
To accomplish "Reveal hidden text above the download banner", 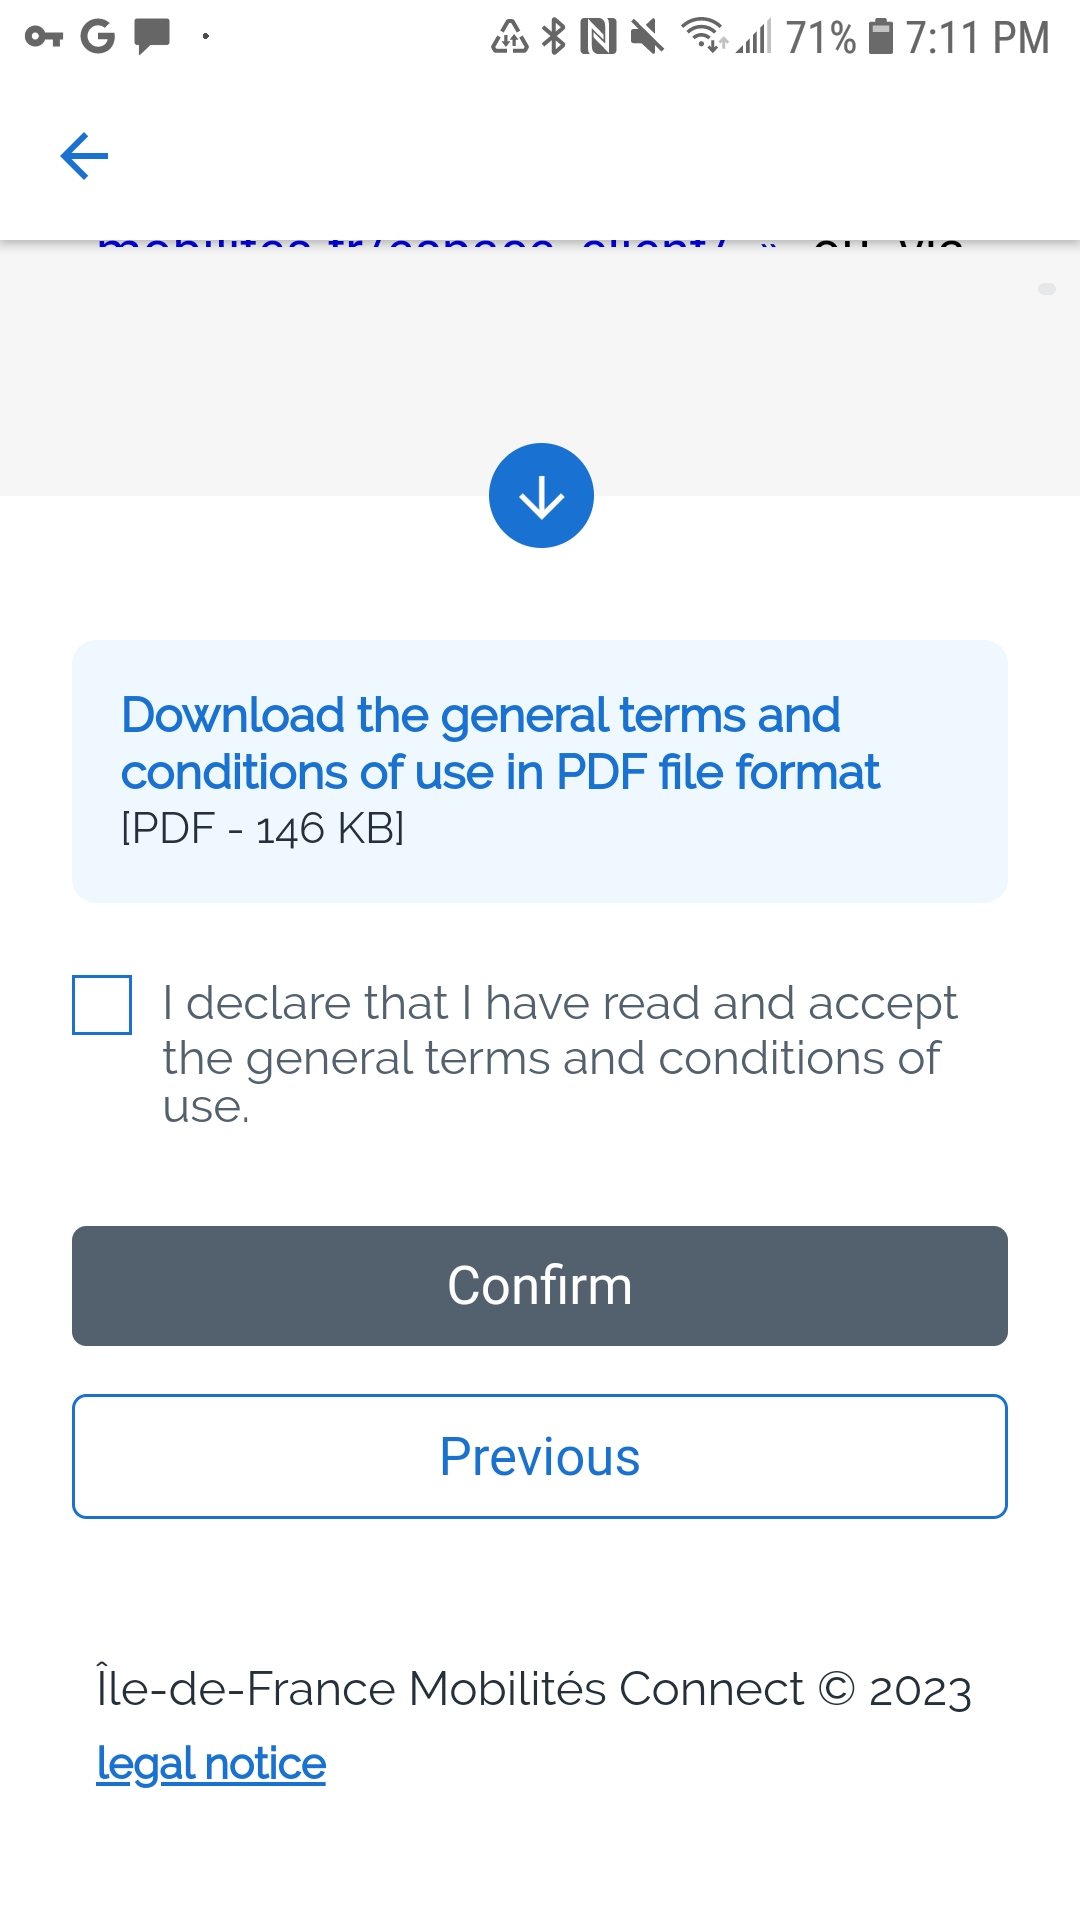I will [540, 495].
